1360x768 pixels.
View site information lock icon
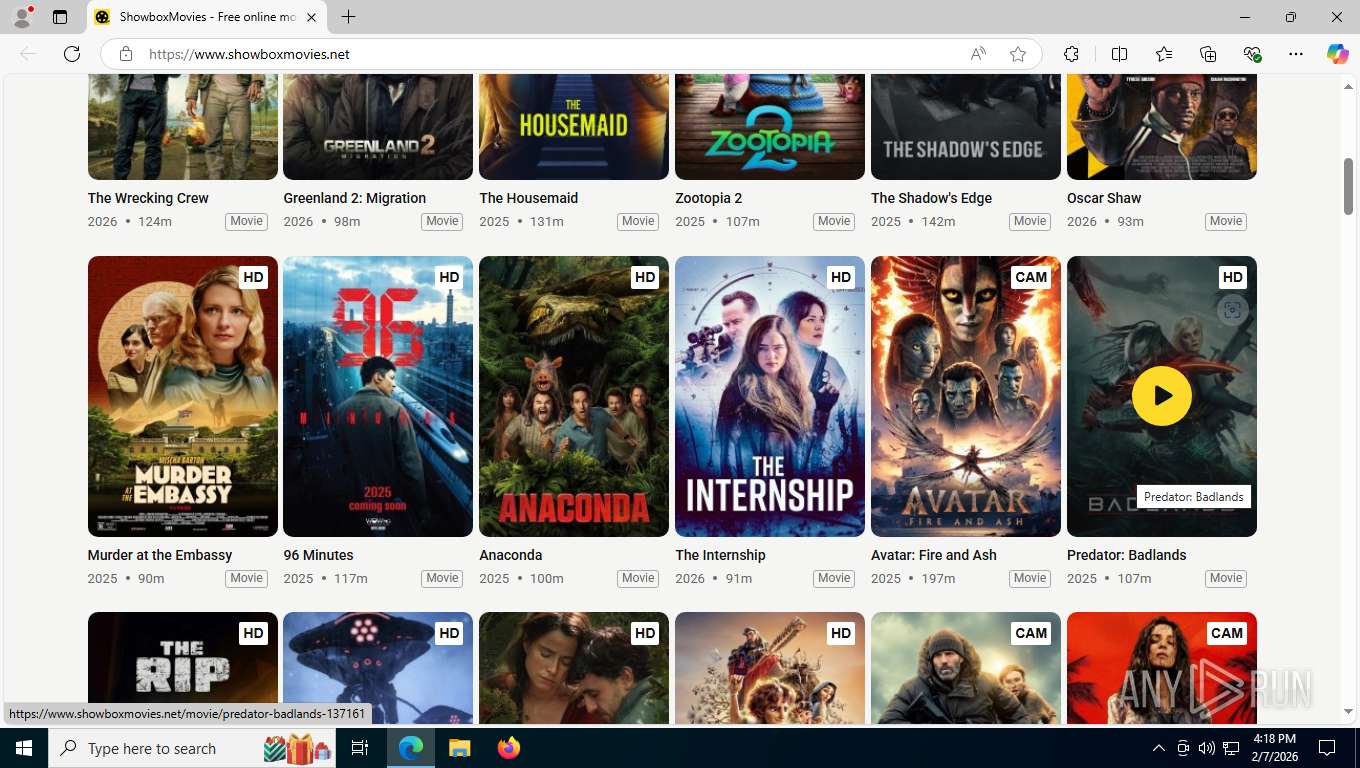[x=125, y=54]
